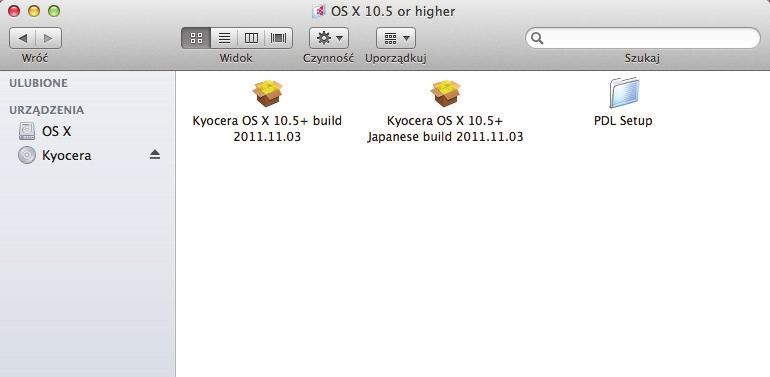This screenshot has width=770, height=377.
Task: Go forward with the right arrow button
Action: pyautogui.click(x=48, y=38)
